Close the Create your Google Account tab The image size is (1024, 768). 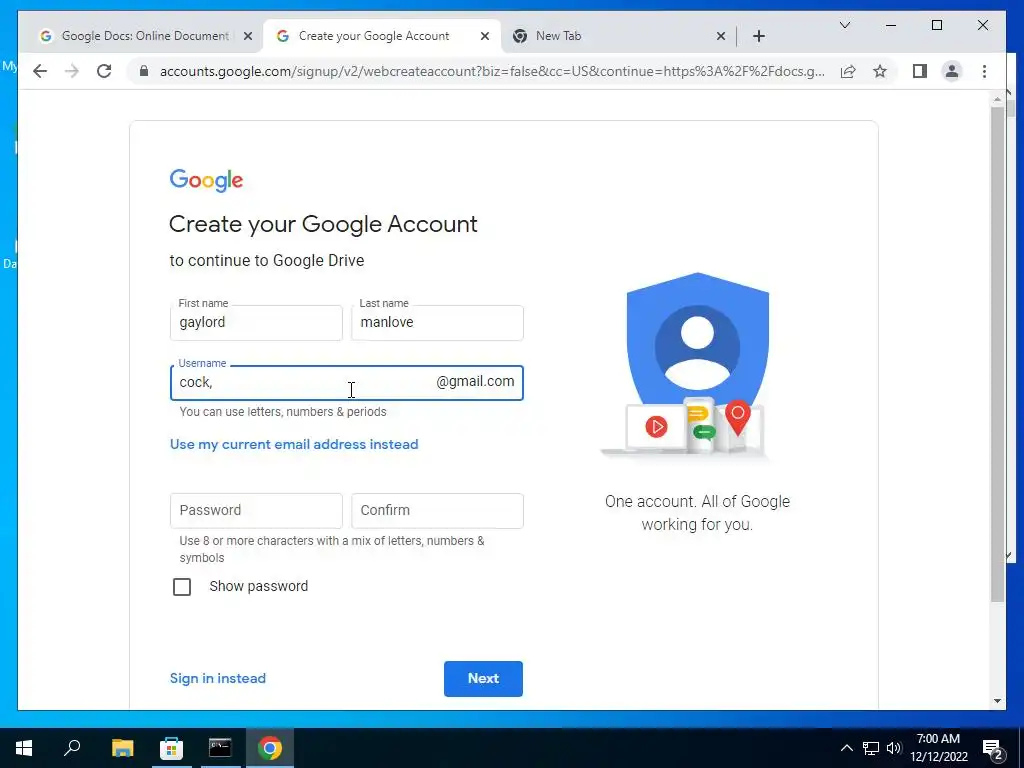pos(485,36)
